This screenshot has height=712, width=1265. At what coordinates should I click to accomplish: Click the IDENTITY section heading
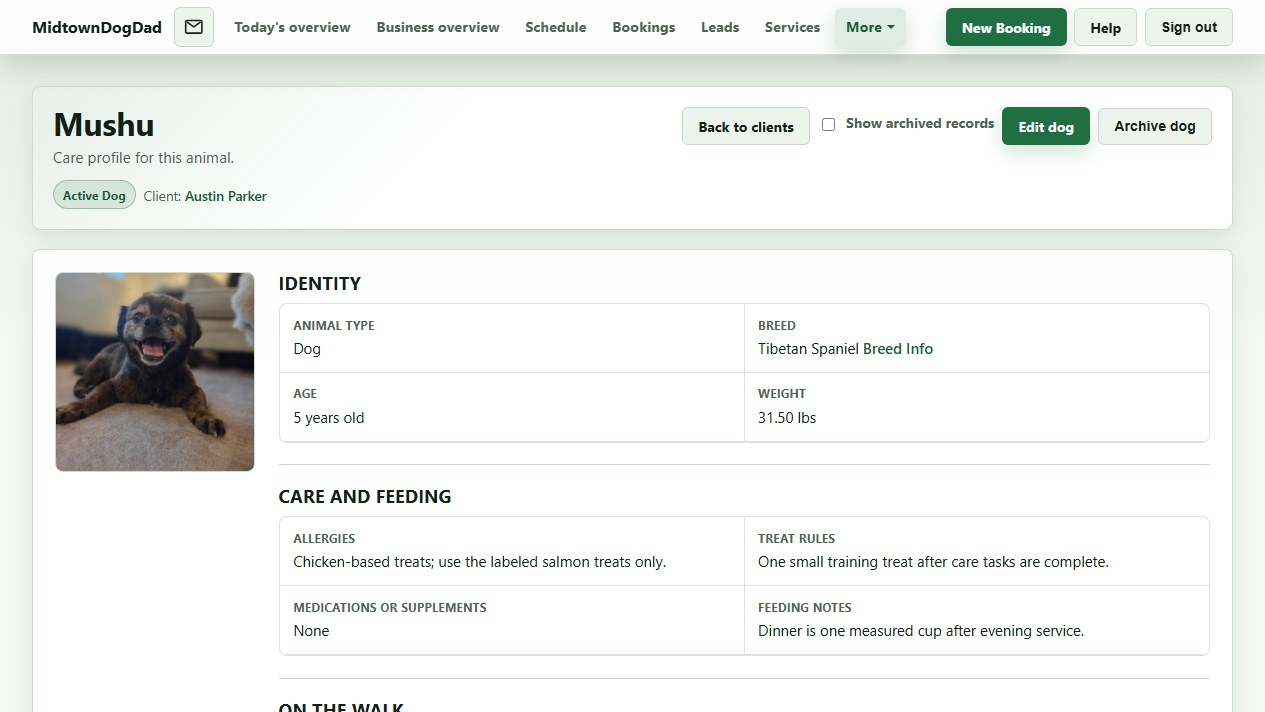320,284
